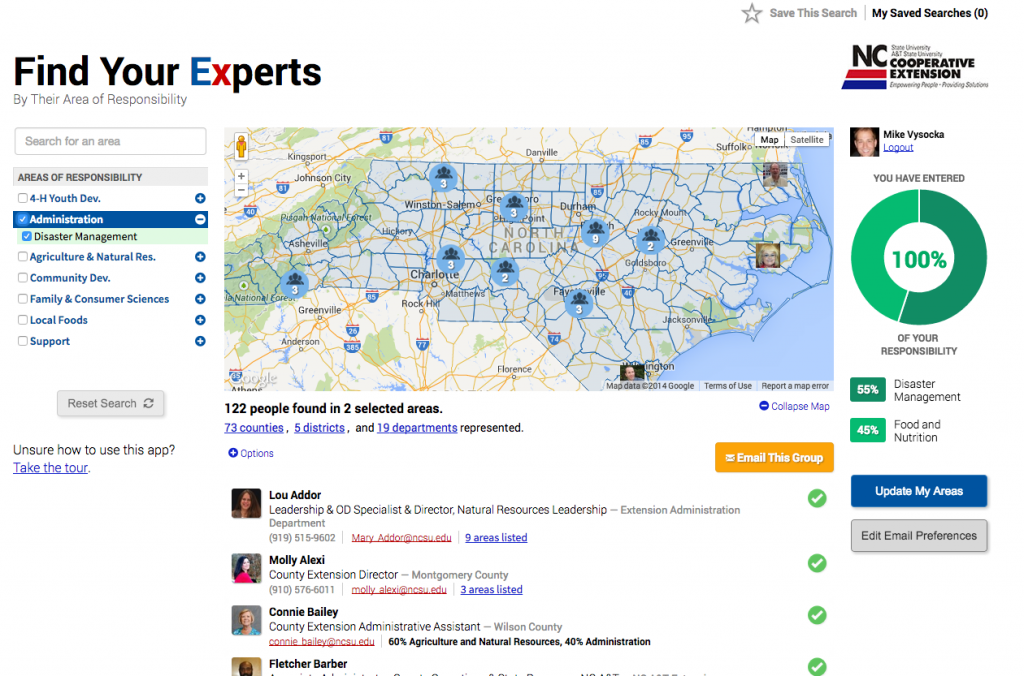Viewport: 1024px width, 676px height.
Task: Click Lou Addor's profile photo
Action: click(246, 504)
